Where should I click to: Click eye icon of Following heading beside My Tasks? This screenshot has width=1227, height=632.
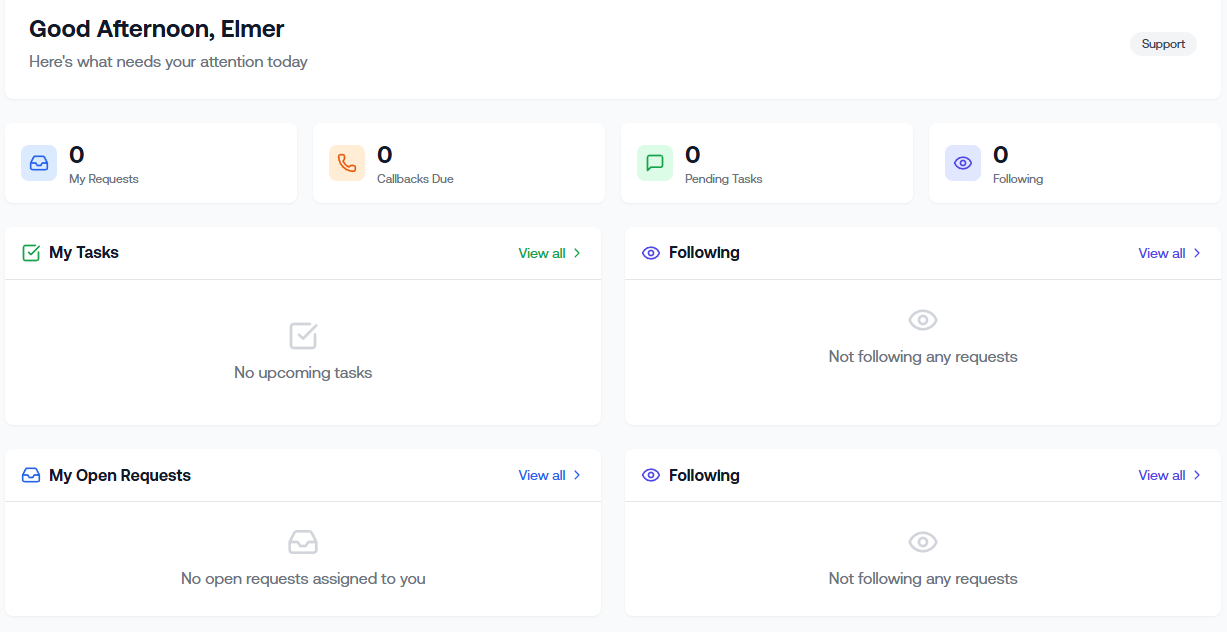[x=651, y=253]
